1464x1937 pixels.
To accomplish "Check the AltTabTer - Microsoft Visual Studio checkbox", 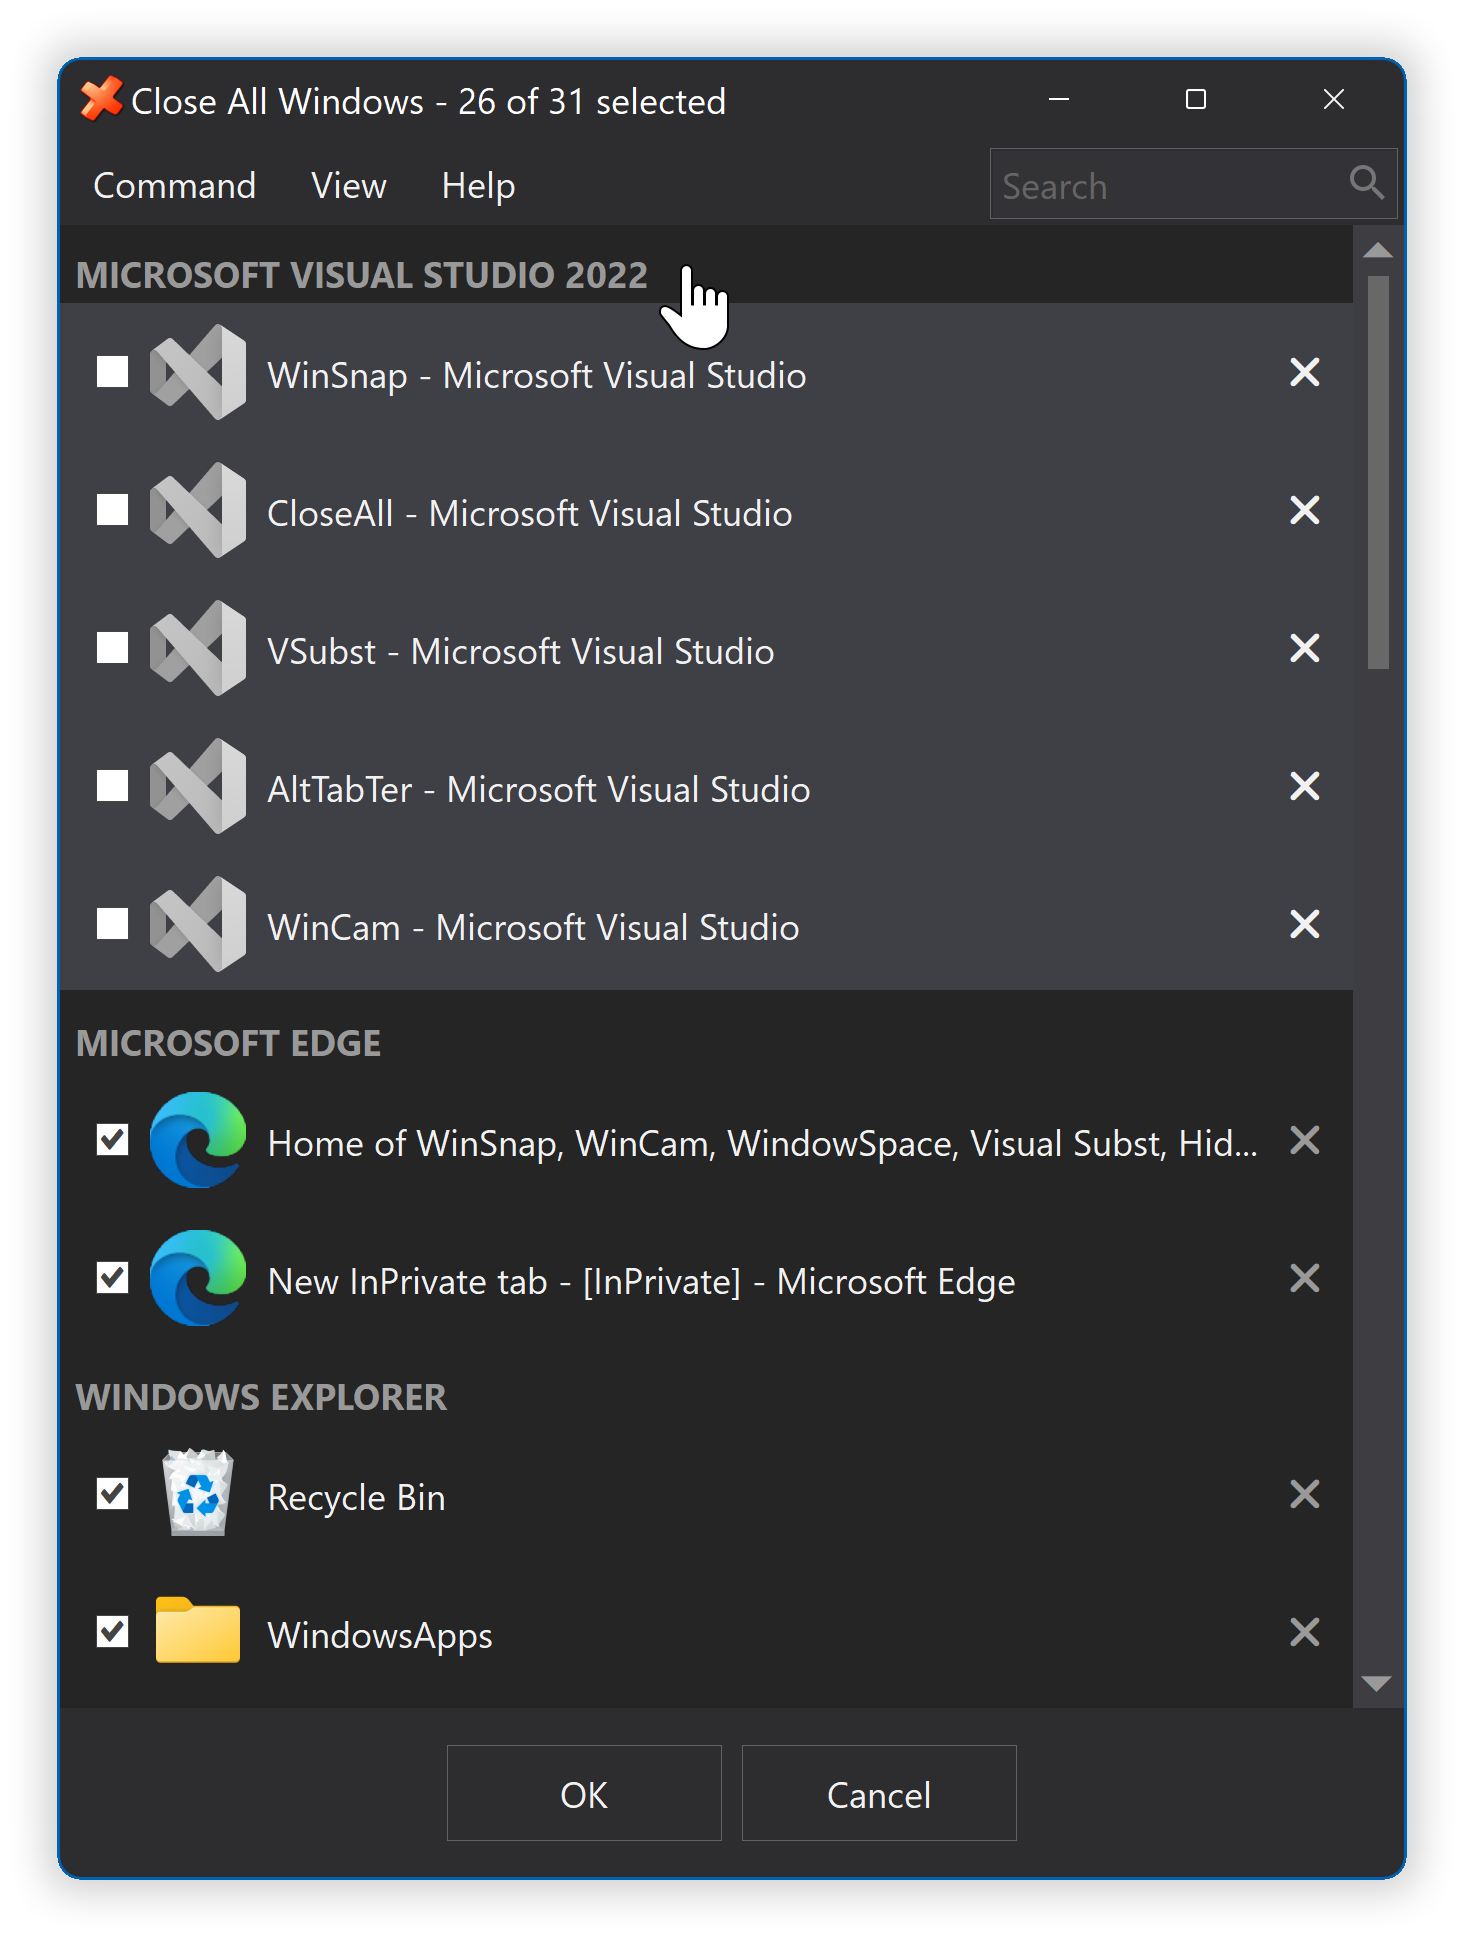I will (113, 786).
